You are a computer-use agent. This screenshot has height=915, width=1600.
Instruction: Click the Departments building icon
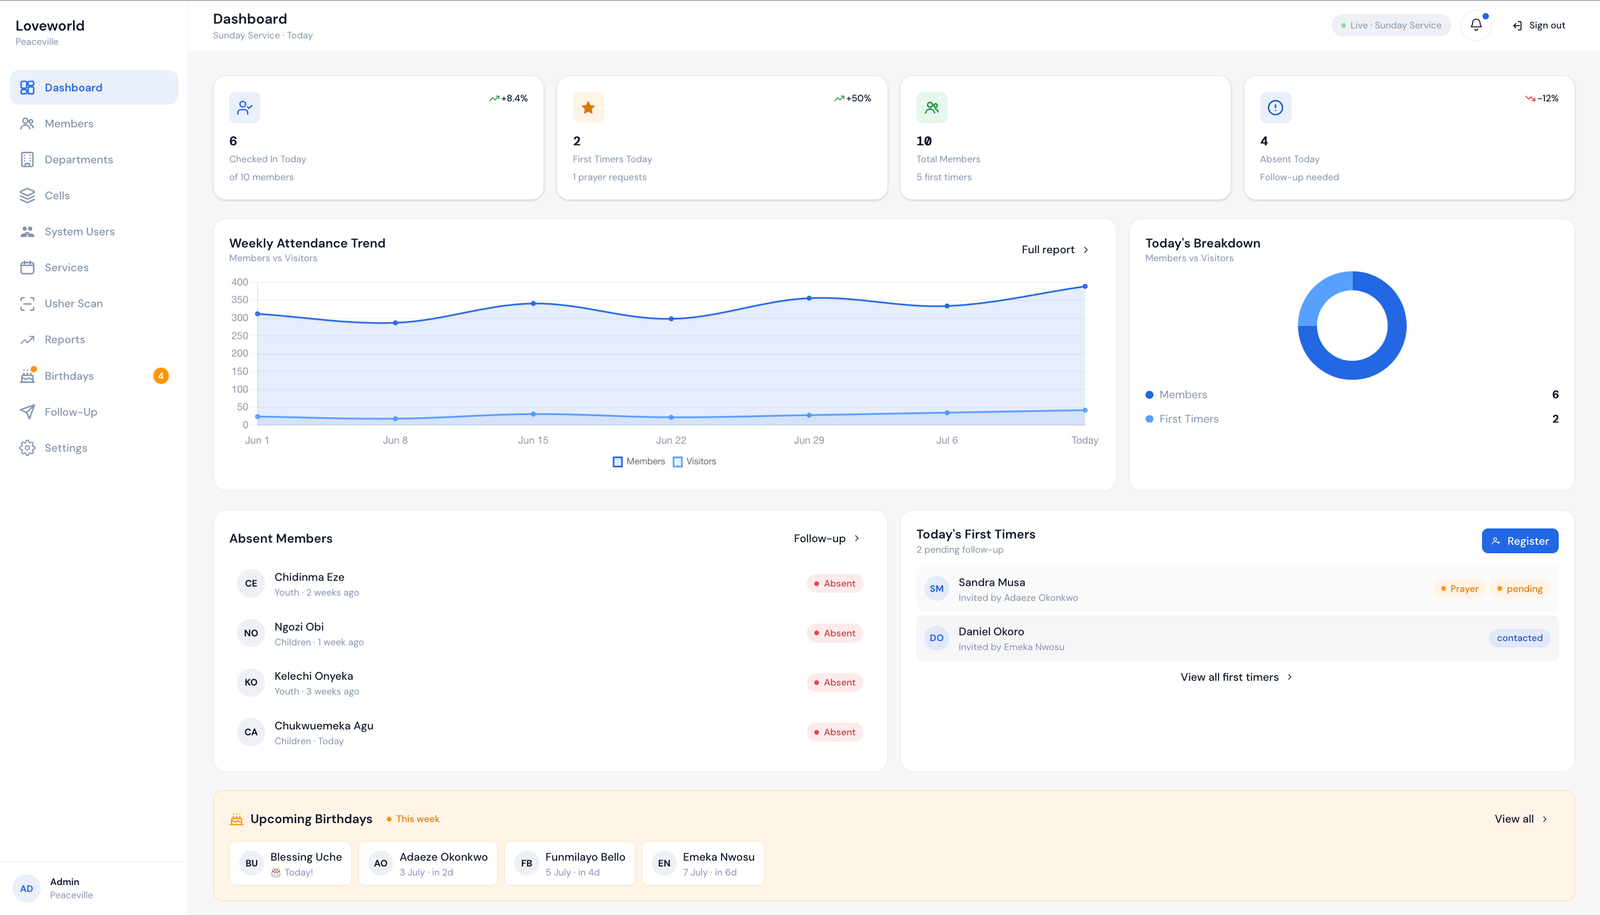tap(27, 160)
